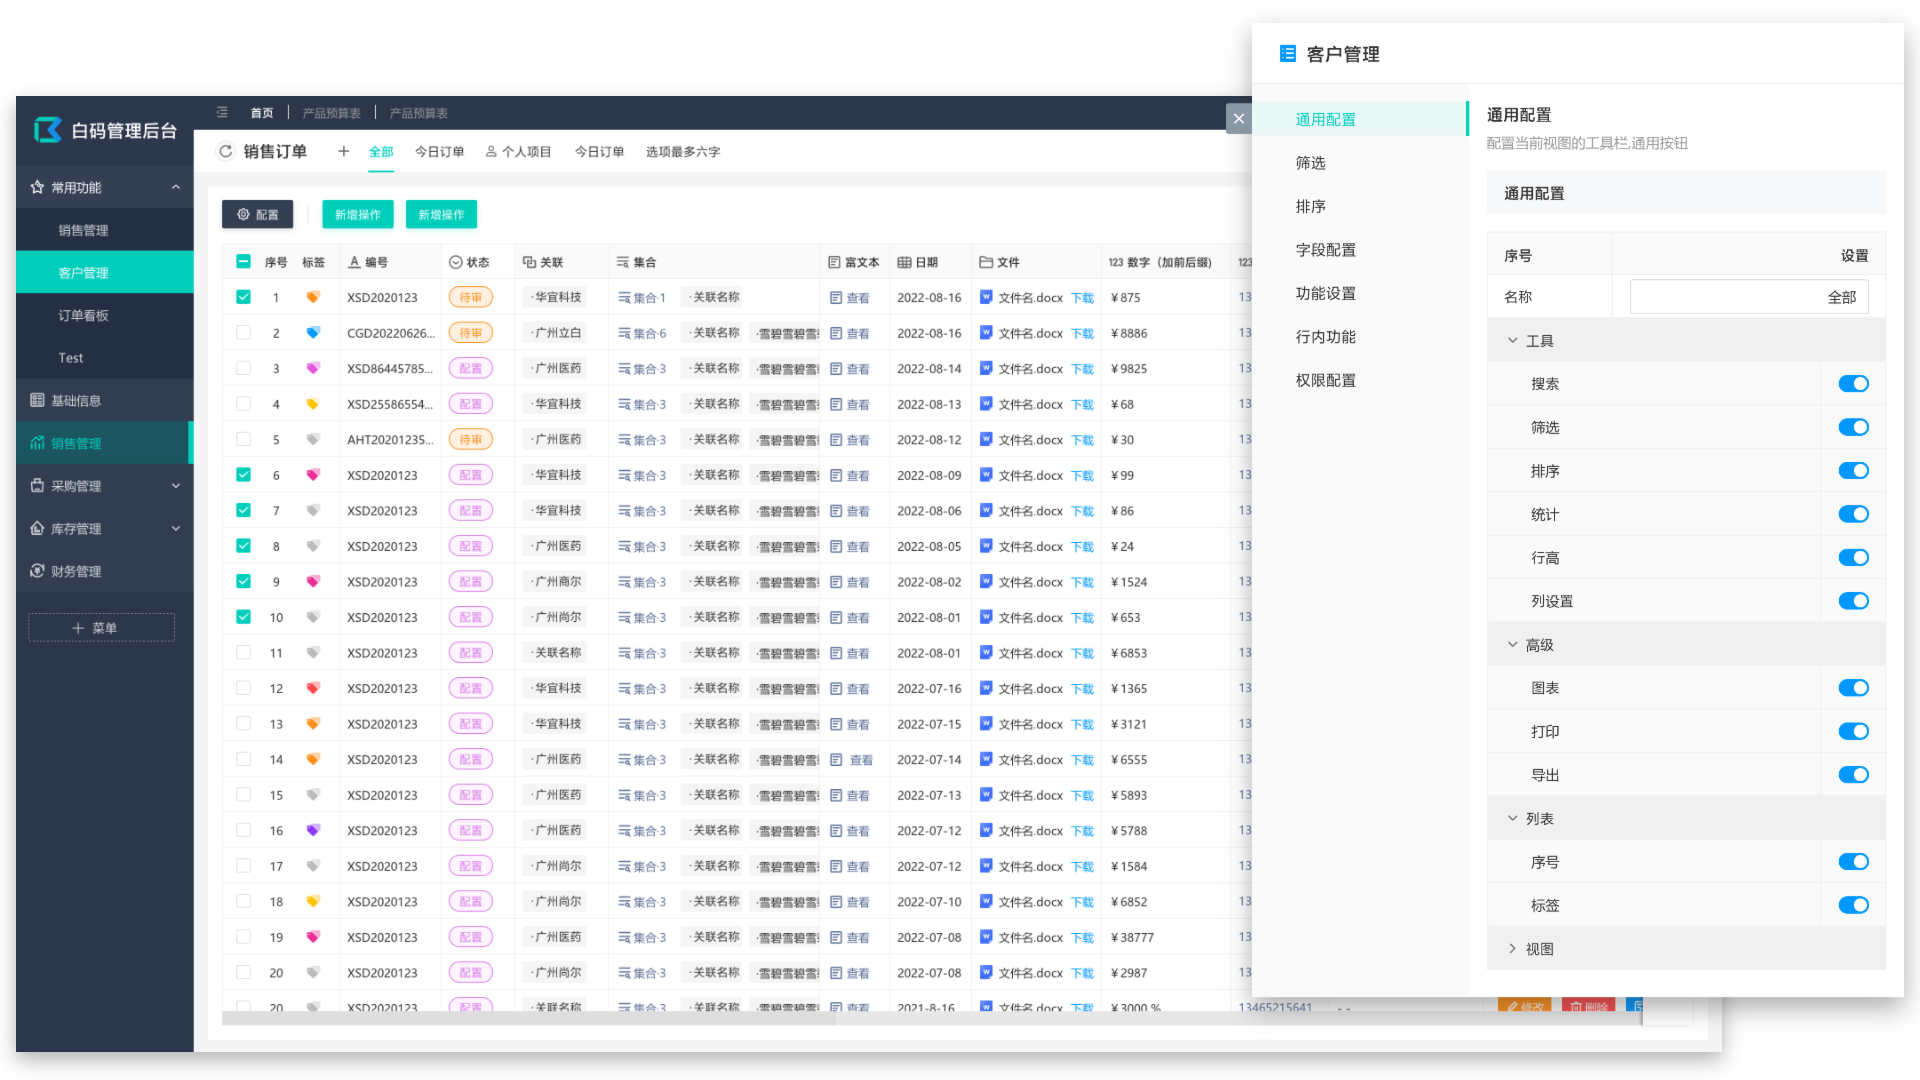The image size is (1920, 1080).
Task: Turn off the 搜索 tool switch
Action: coord(1853,384)
